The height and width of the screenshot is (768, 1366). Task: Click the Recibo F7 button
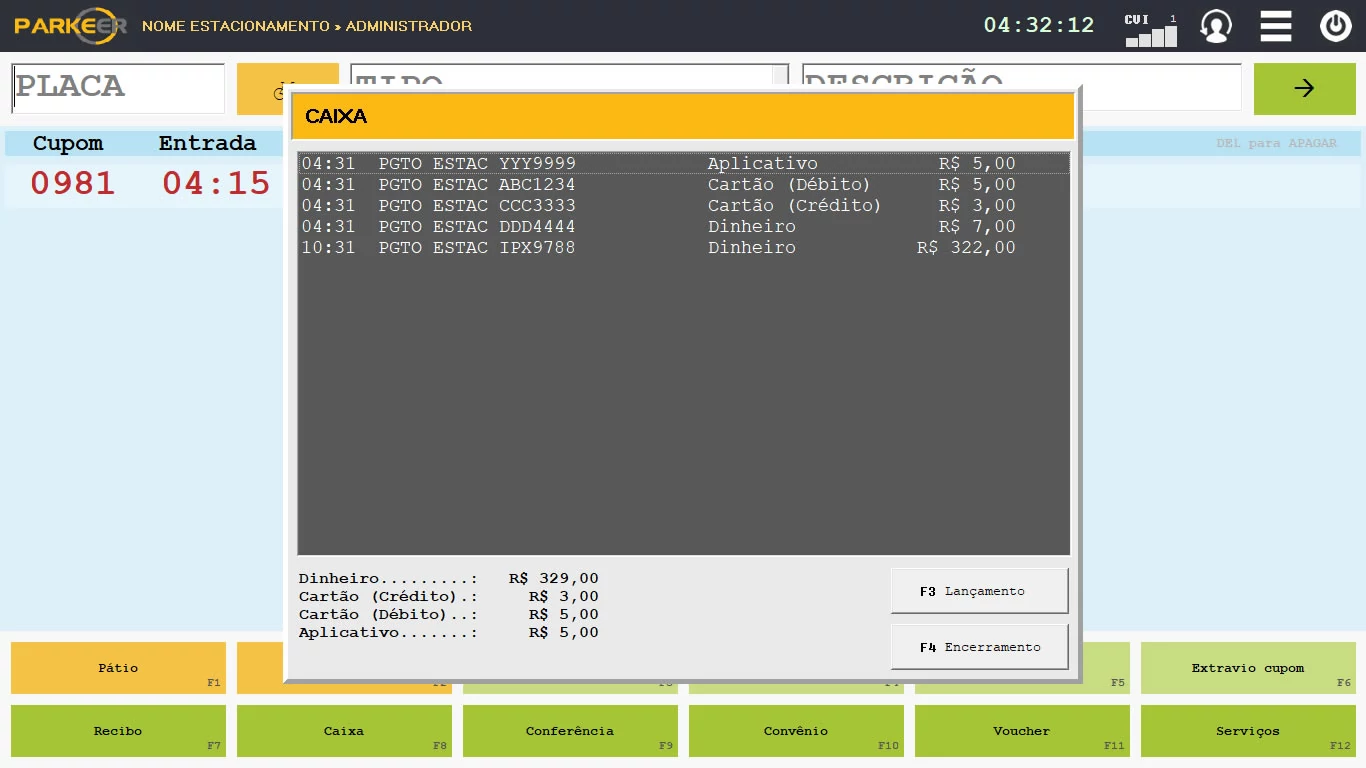[118, 731]
